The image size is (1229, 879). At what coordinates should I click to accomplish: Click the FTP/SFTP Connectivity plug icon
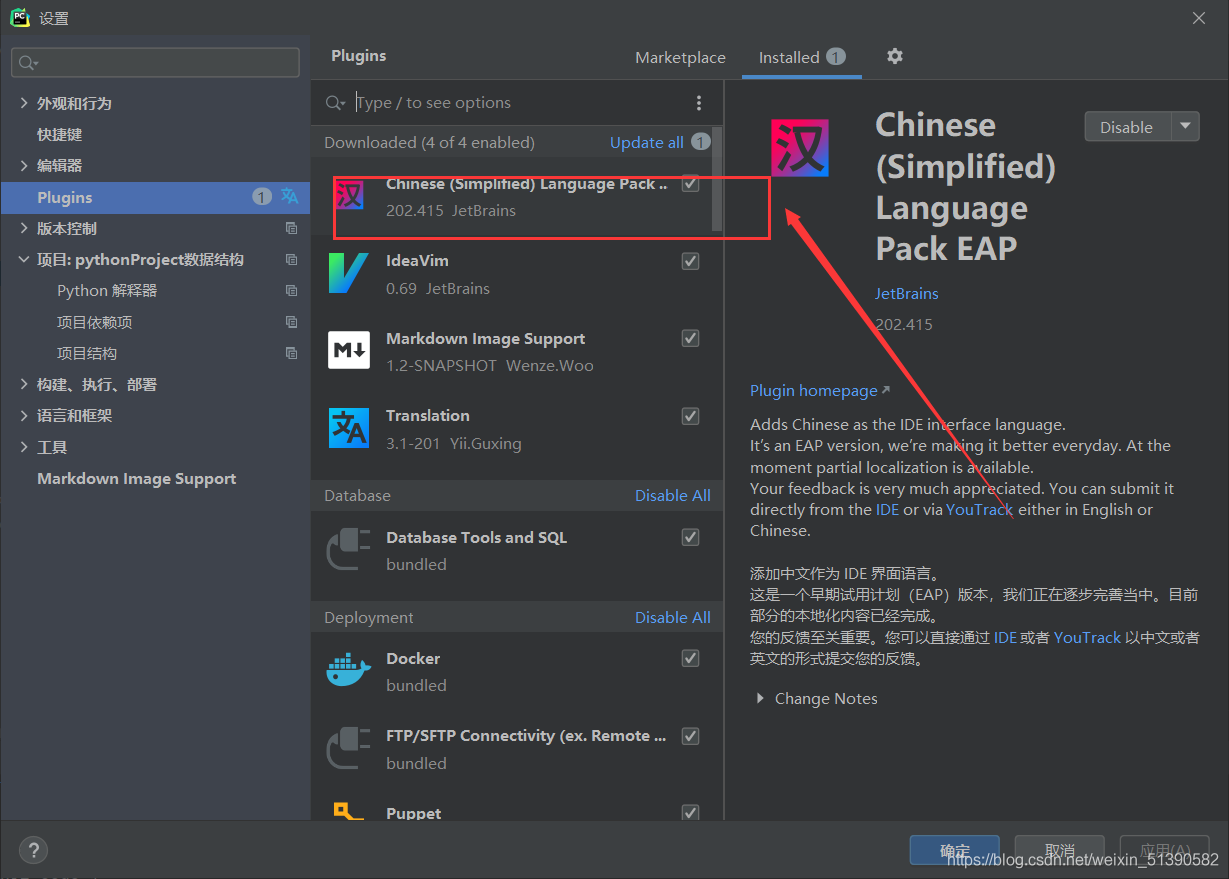coord(349,748)
